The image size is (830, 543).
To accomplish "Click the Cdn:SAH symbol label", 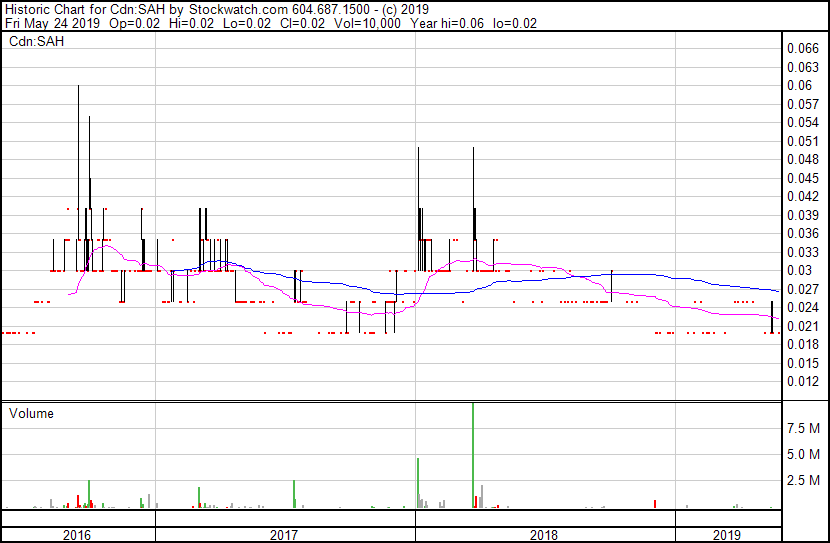I will pyautogui.click(x=34, y=42).
